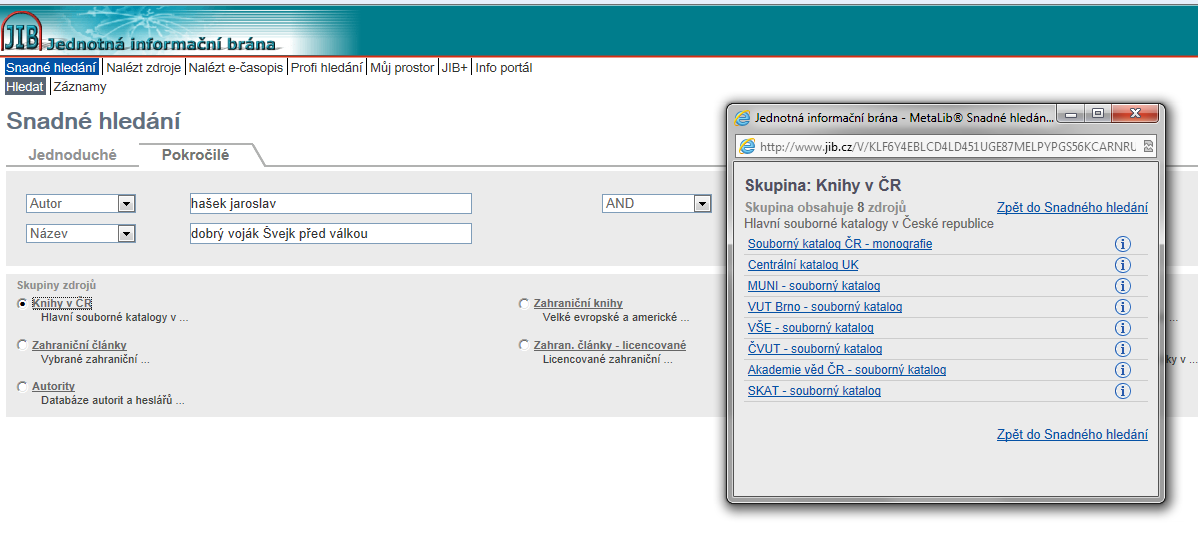Close the MetaLib popup window

[x=1135, y=115]
